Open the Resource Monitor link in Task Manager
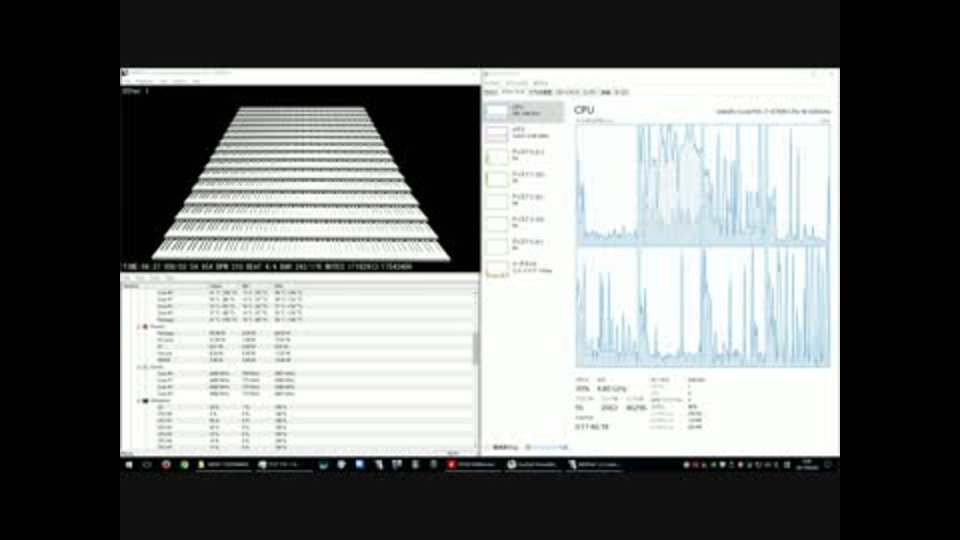 [x=547, y=448]
